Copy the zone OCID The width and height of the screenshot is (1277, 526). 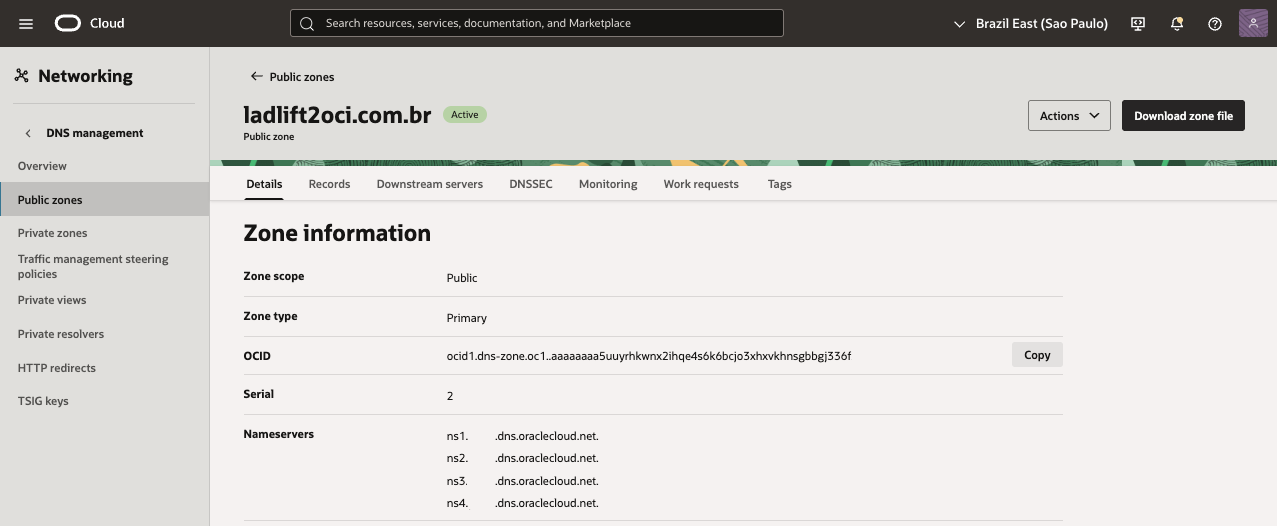pyautogui.click(x=1037, y=355)
